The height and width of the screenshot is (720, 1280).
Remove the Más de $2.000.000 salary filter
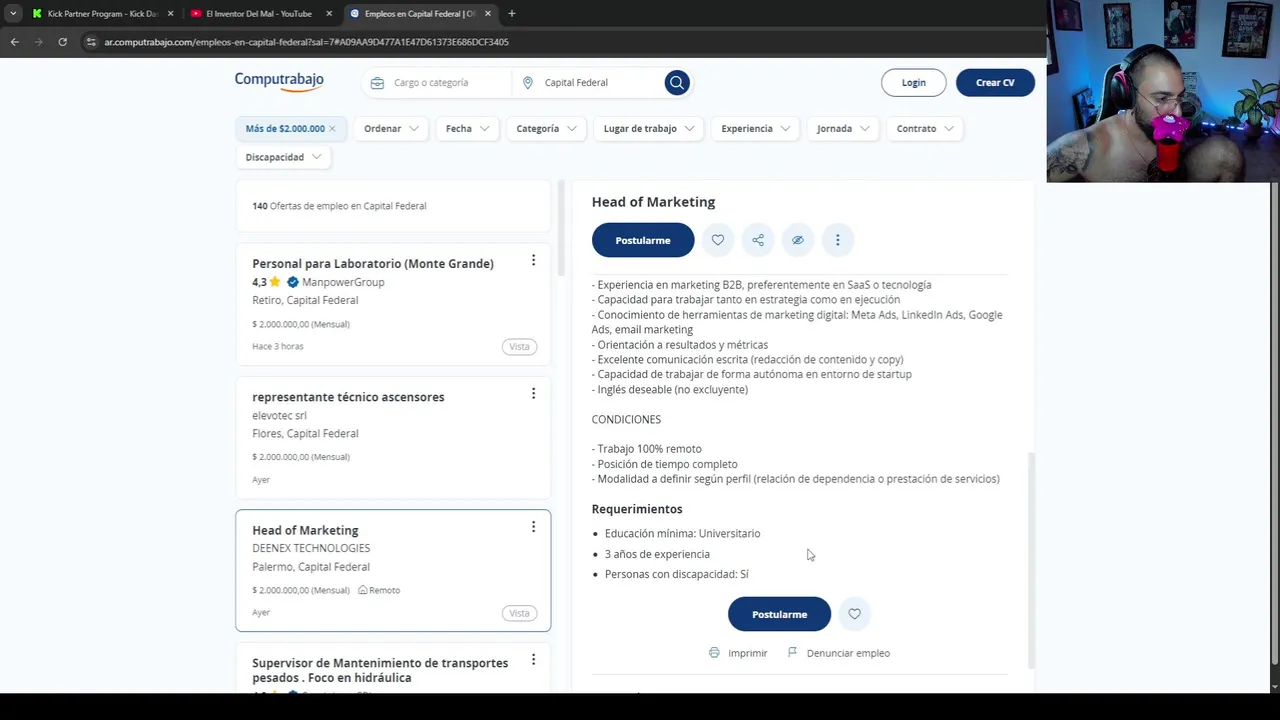[x=332, y=128]
